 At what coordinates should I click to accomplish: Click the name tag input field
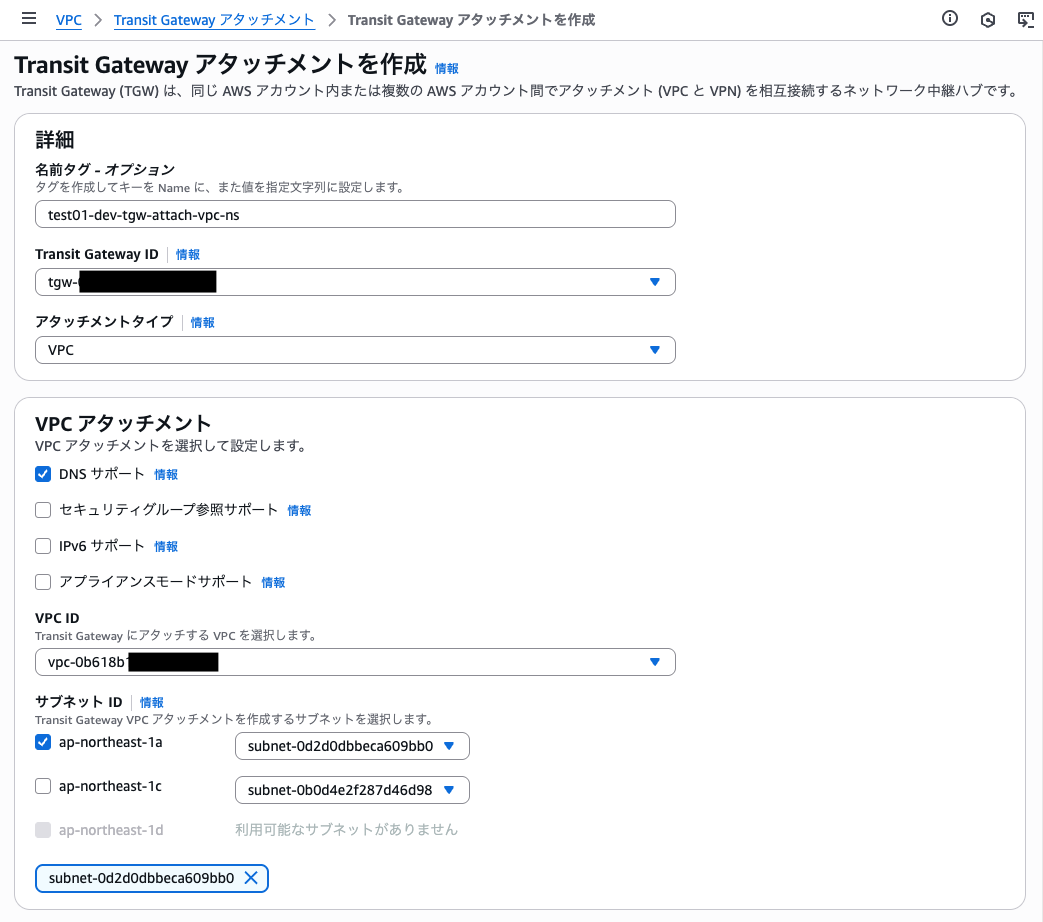355,213
